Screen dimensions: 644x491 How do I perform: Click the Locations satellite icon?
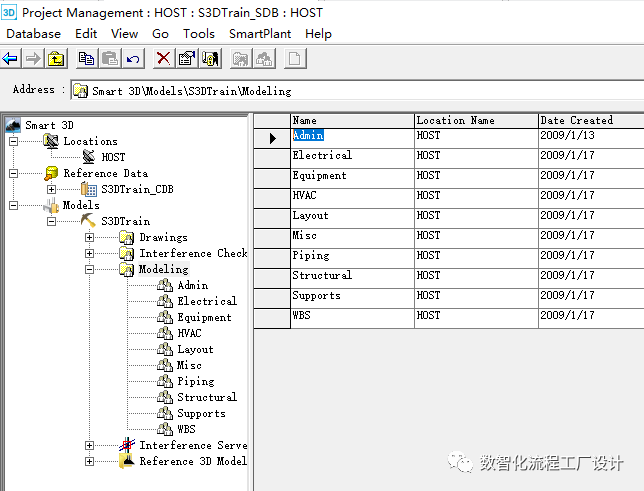tap(51, 141)
